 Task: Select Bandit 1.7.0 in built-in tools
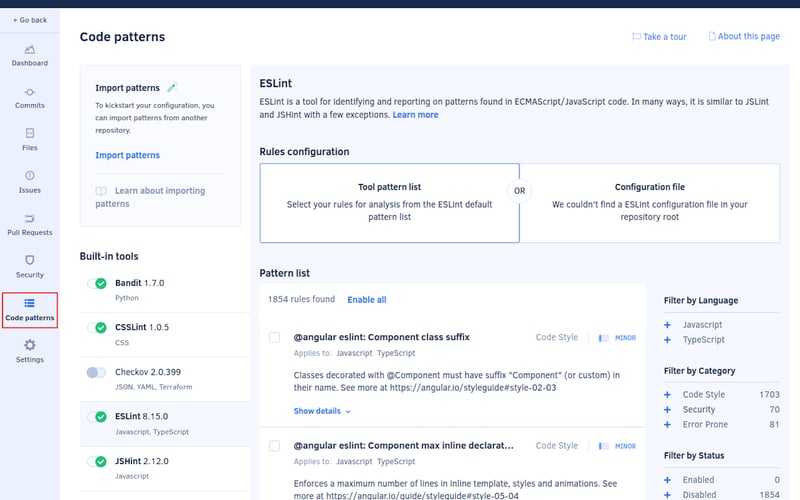point(165,290)
